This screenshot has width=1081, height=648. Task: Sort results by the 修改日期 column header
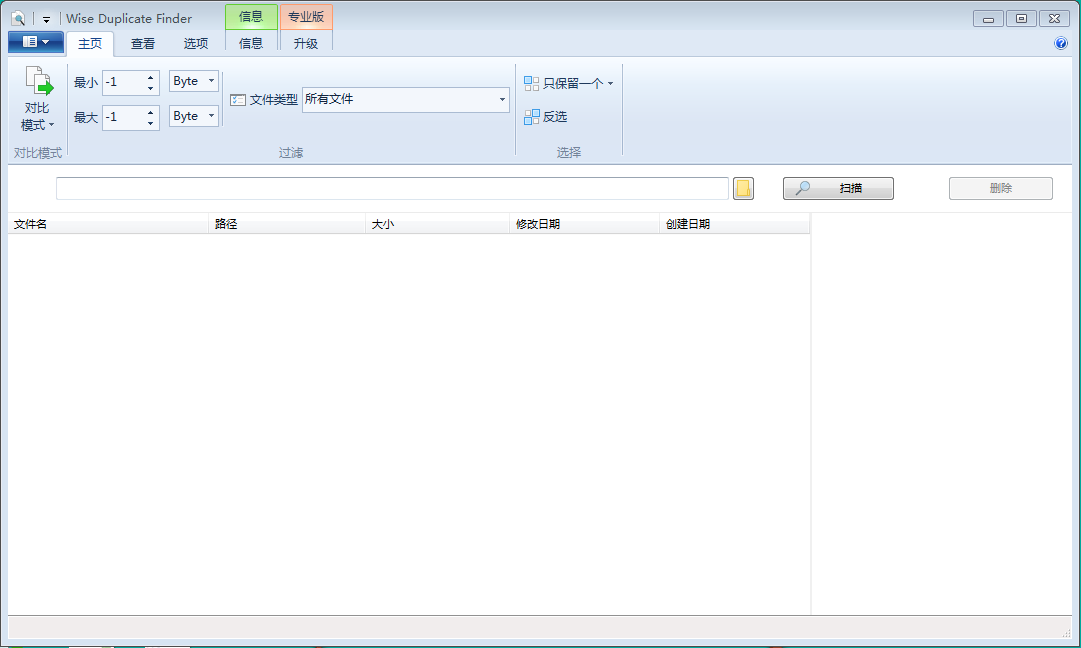(583, 224)
